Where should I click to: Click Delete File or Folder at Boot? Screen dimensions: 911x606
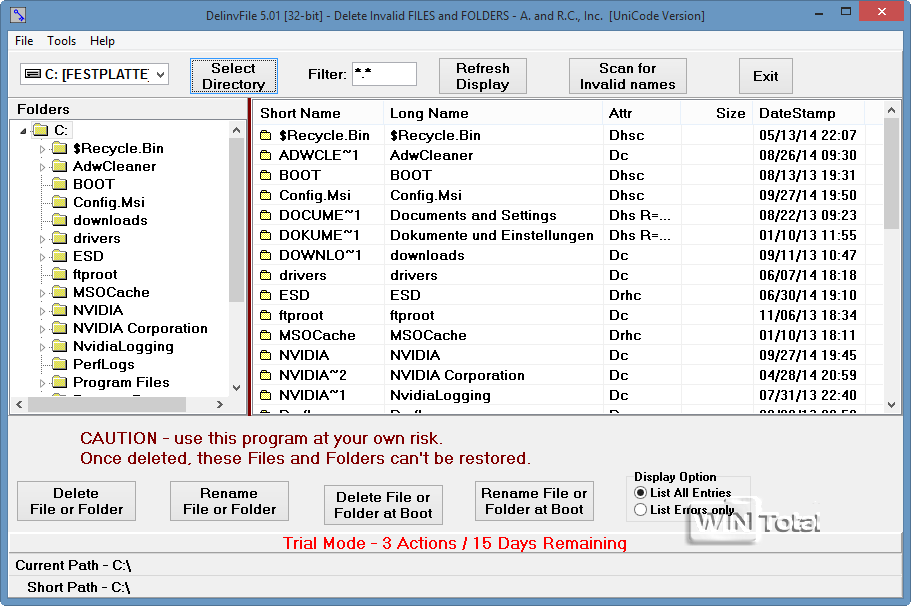(383, 505)
